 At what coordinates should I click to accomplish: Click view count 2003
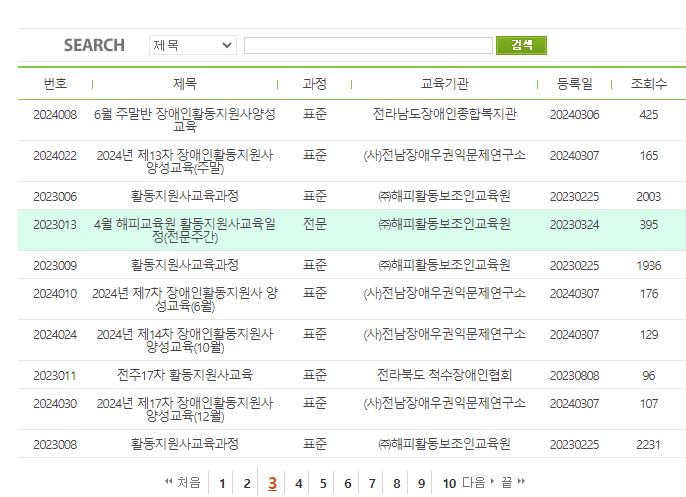(x=648, y=196)
